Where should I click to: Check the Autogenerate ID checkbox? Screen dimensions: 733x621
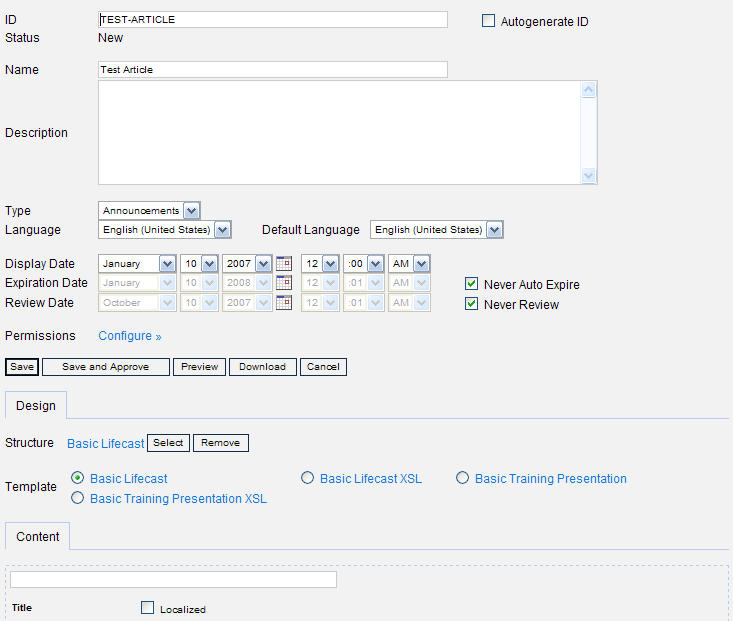point(489,21)
